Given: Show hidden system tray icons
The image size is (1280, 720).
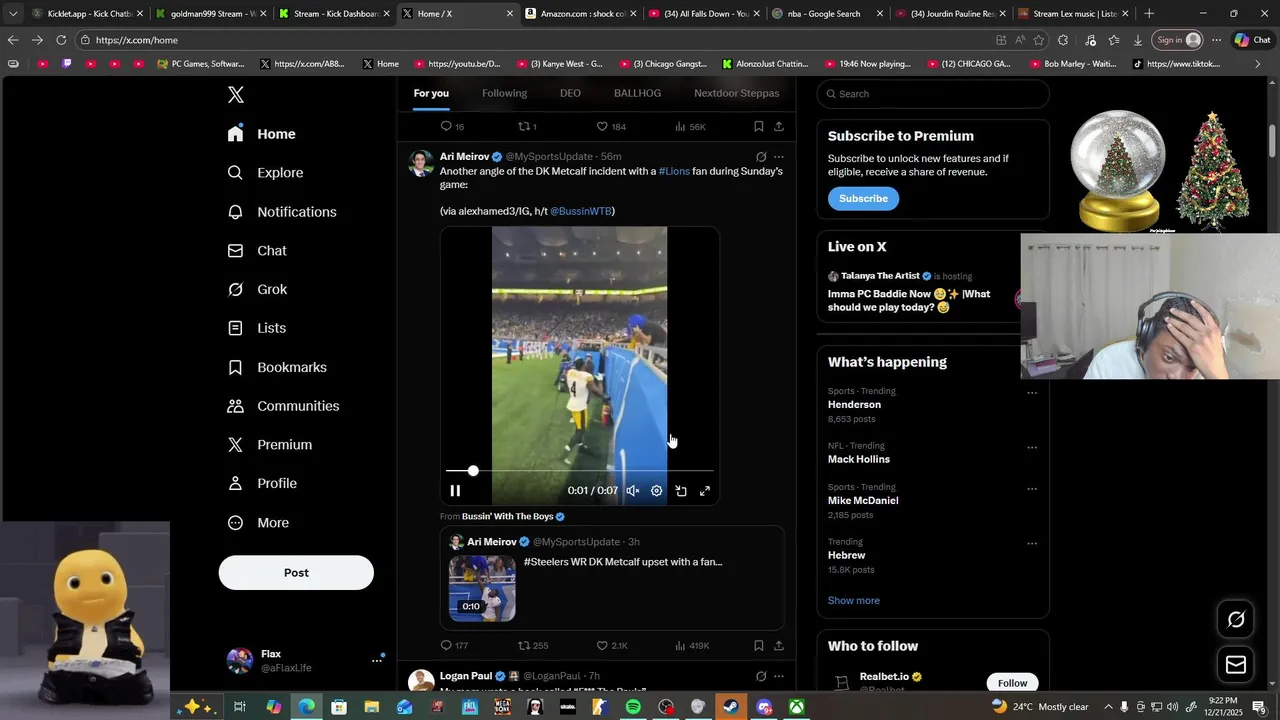Looking at the screenshot, I should click(x=1107, y=707).
